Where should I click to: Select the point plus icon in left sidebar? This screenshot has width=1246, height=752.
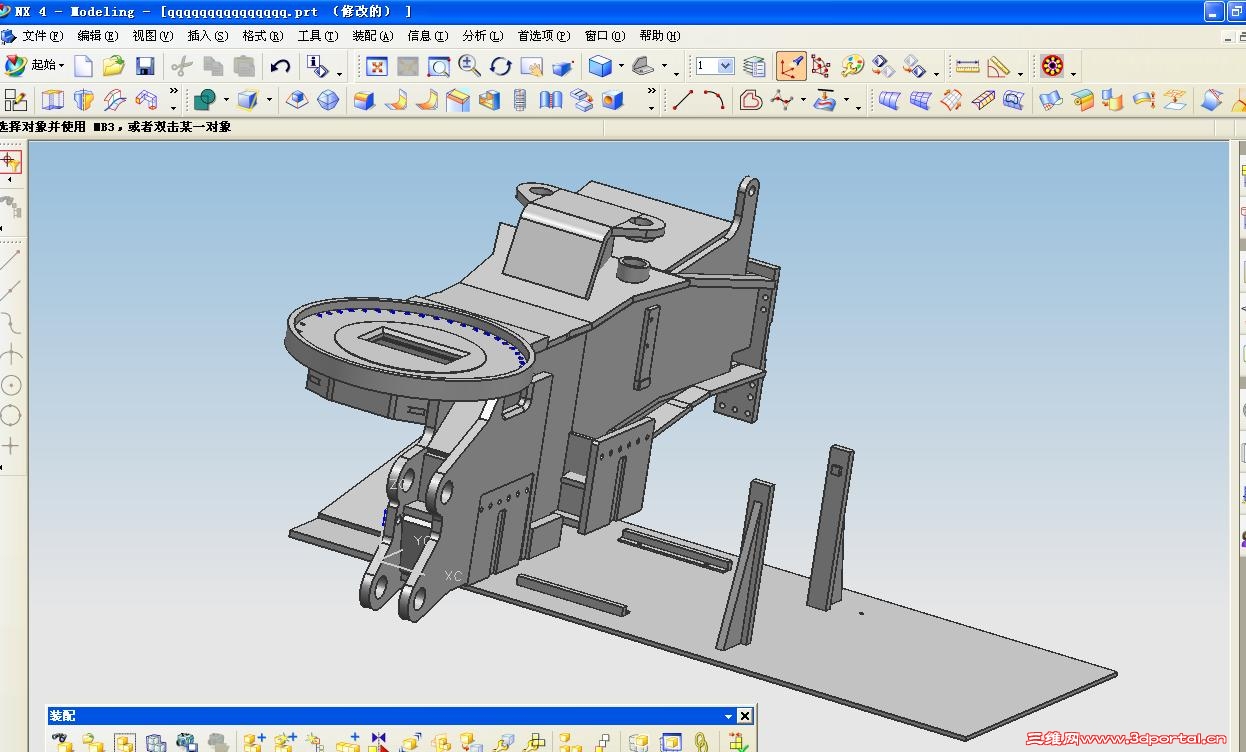pos(11,446)
